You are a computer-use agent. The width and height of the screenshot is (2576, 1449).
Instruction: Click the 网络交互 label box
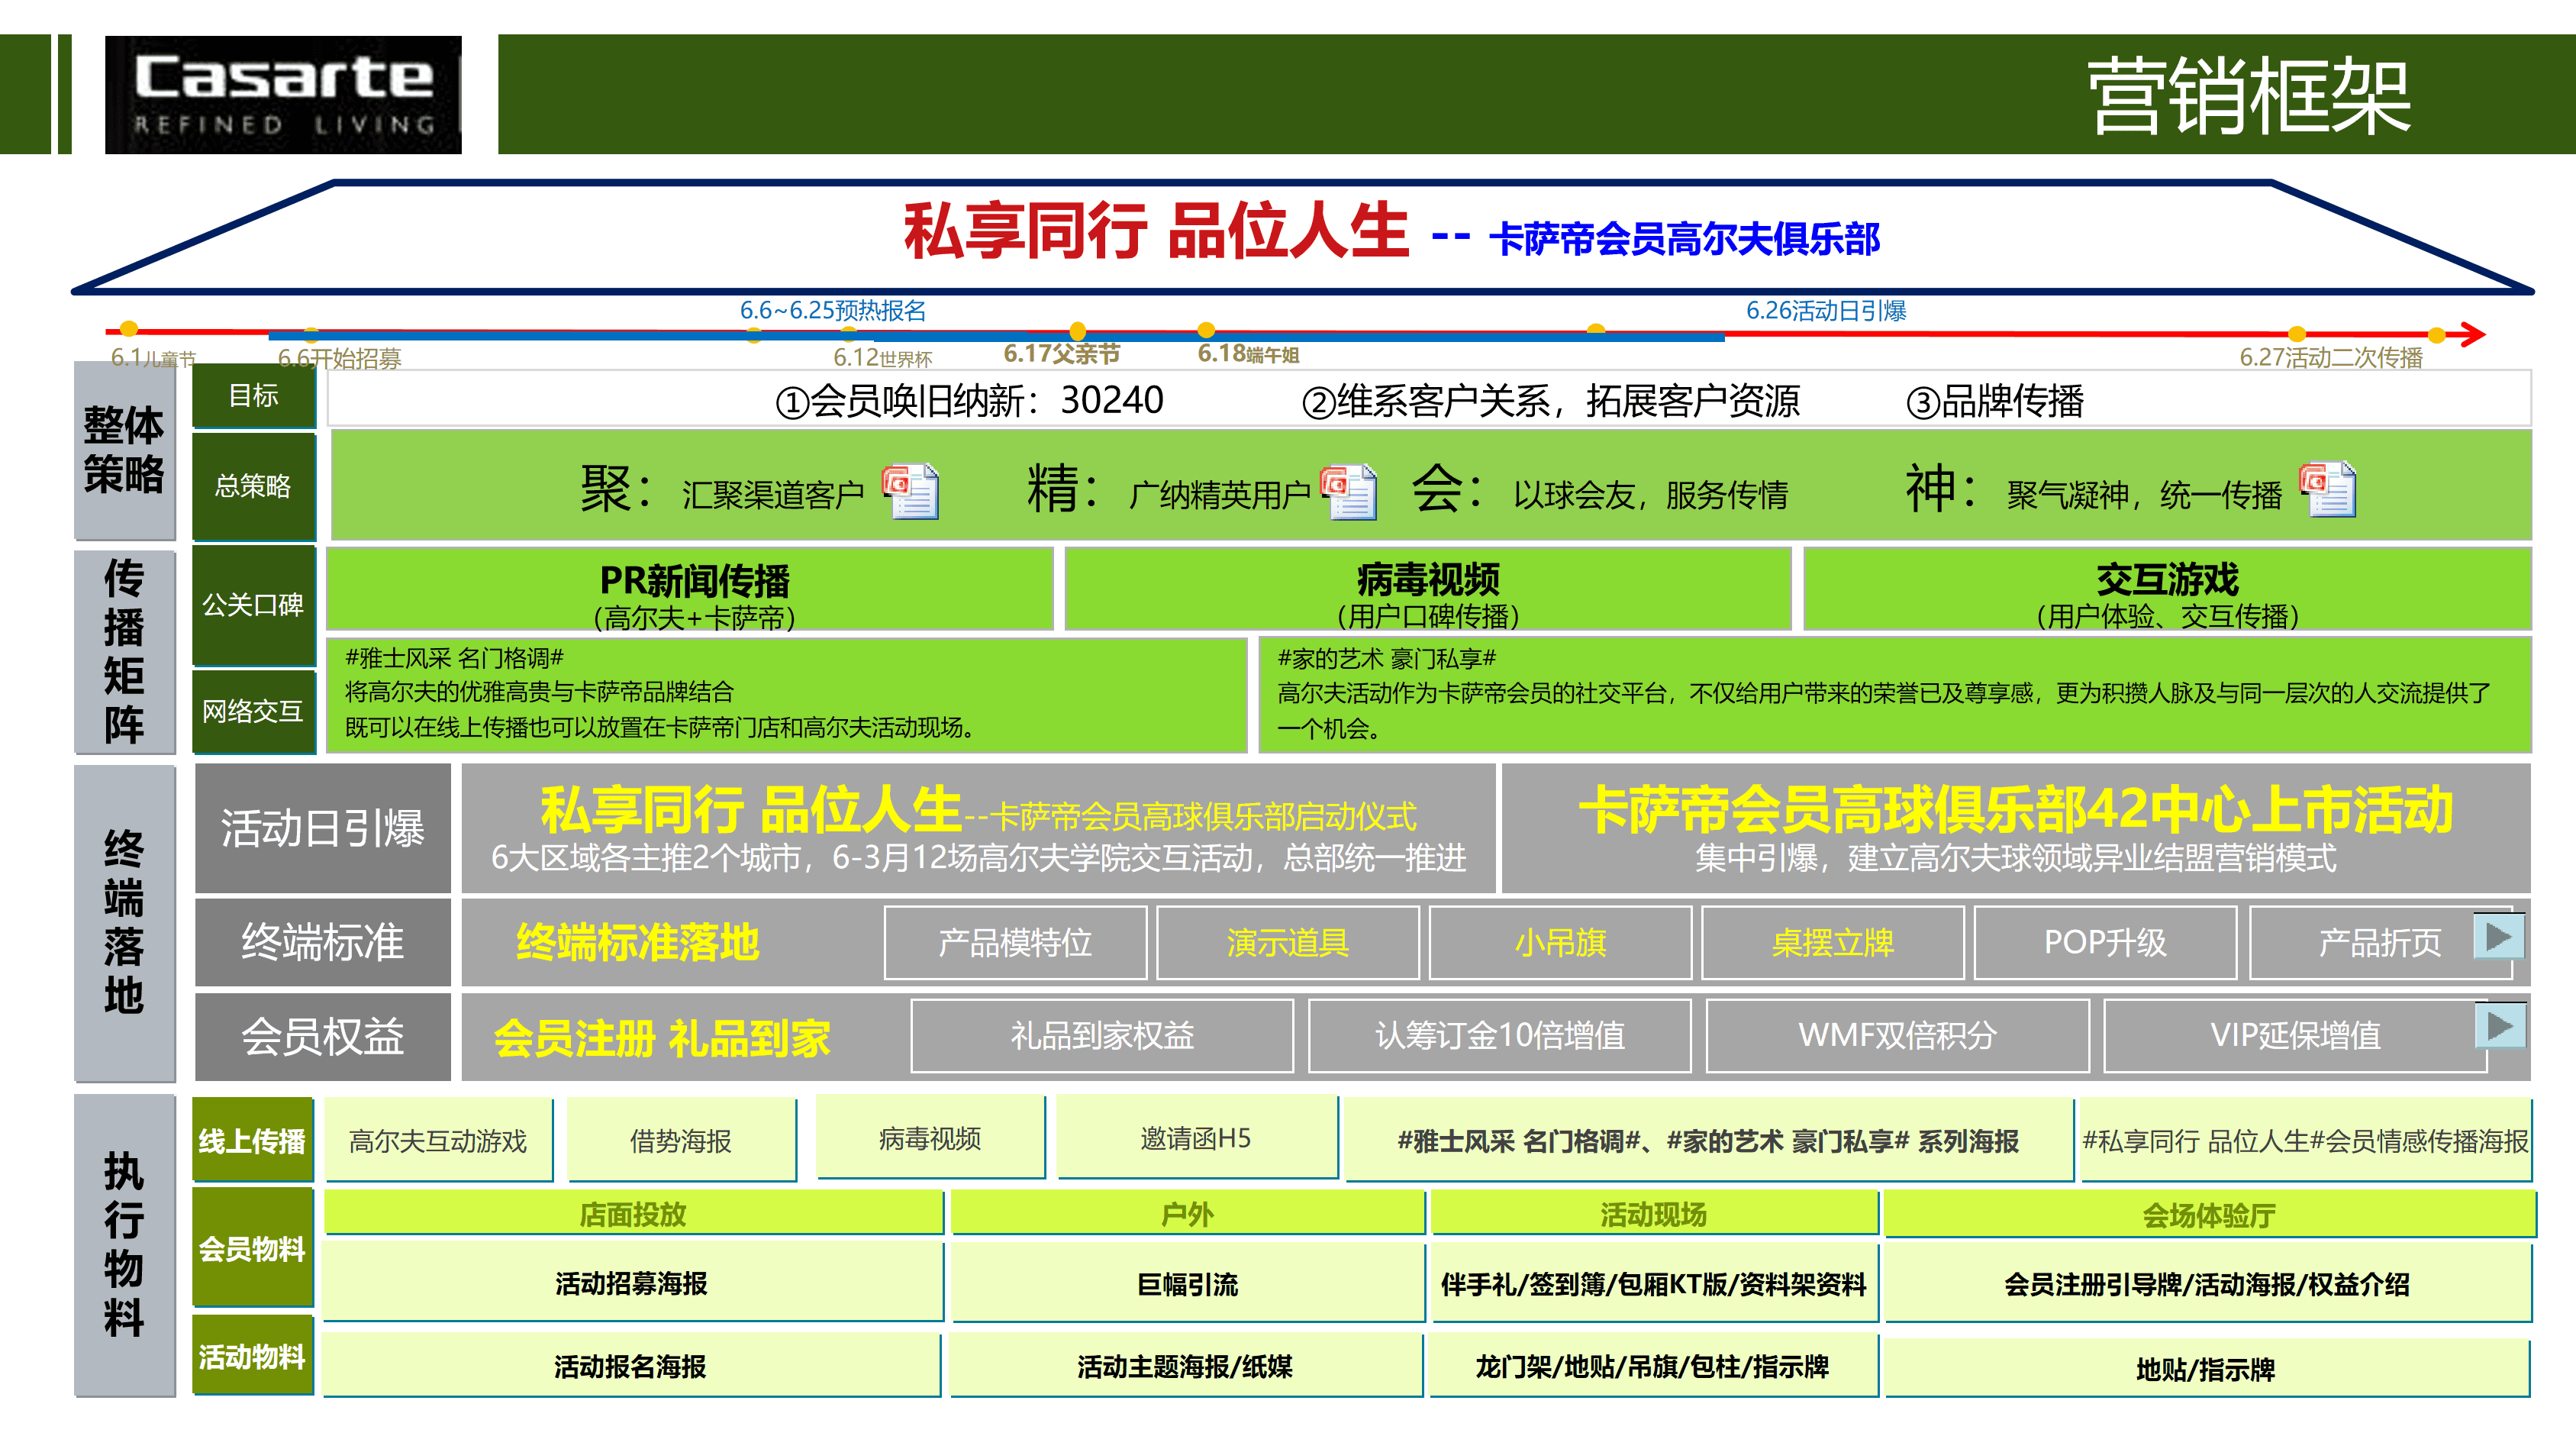tap(254, 711)
